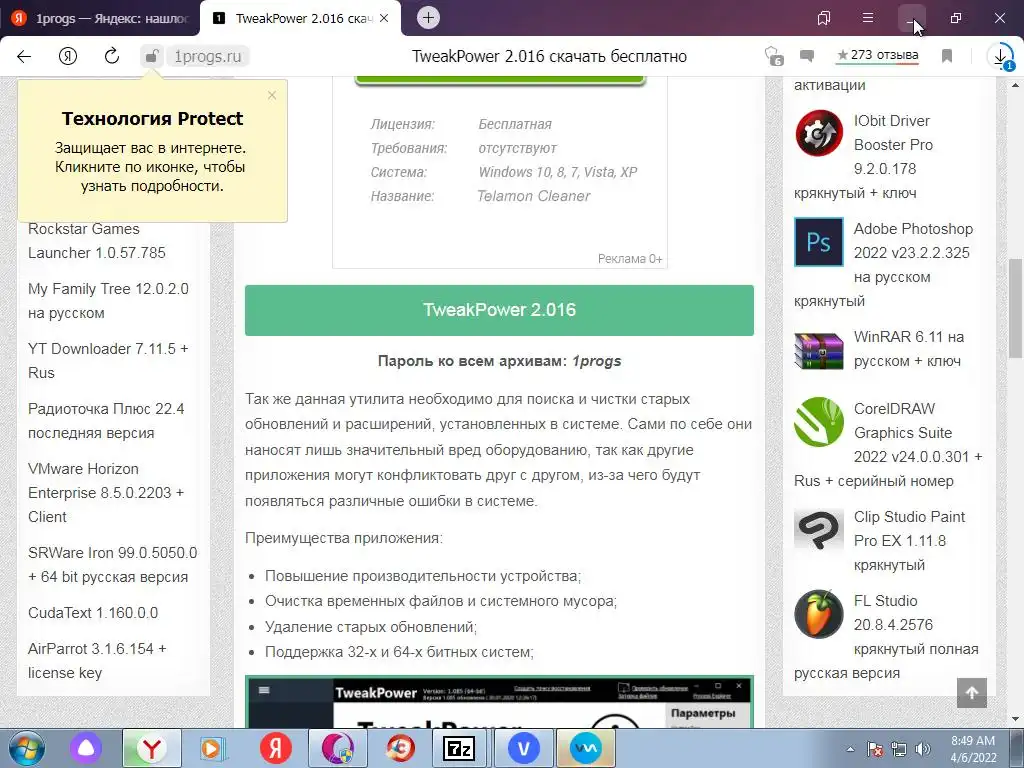Open the downloads arrow icon in the toolbar
Screen dimensions: 1024x768
[x=1000, y=56]
